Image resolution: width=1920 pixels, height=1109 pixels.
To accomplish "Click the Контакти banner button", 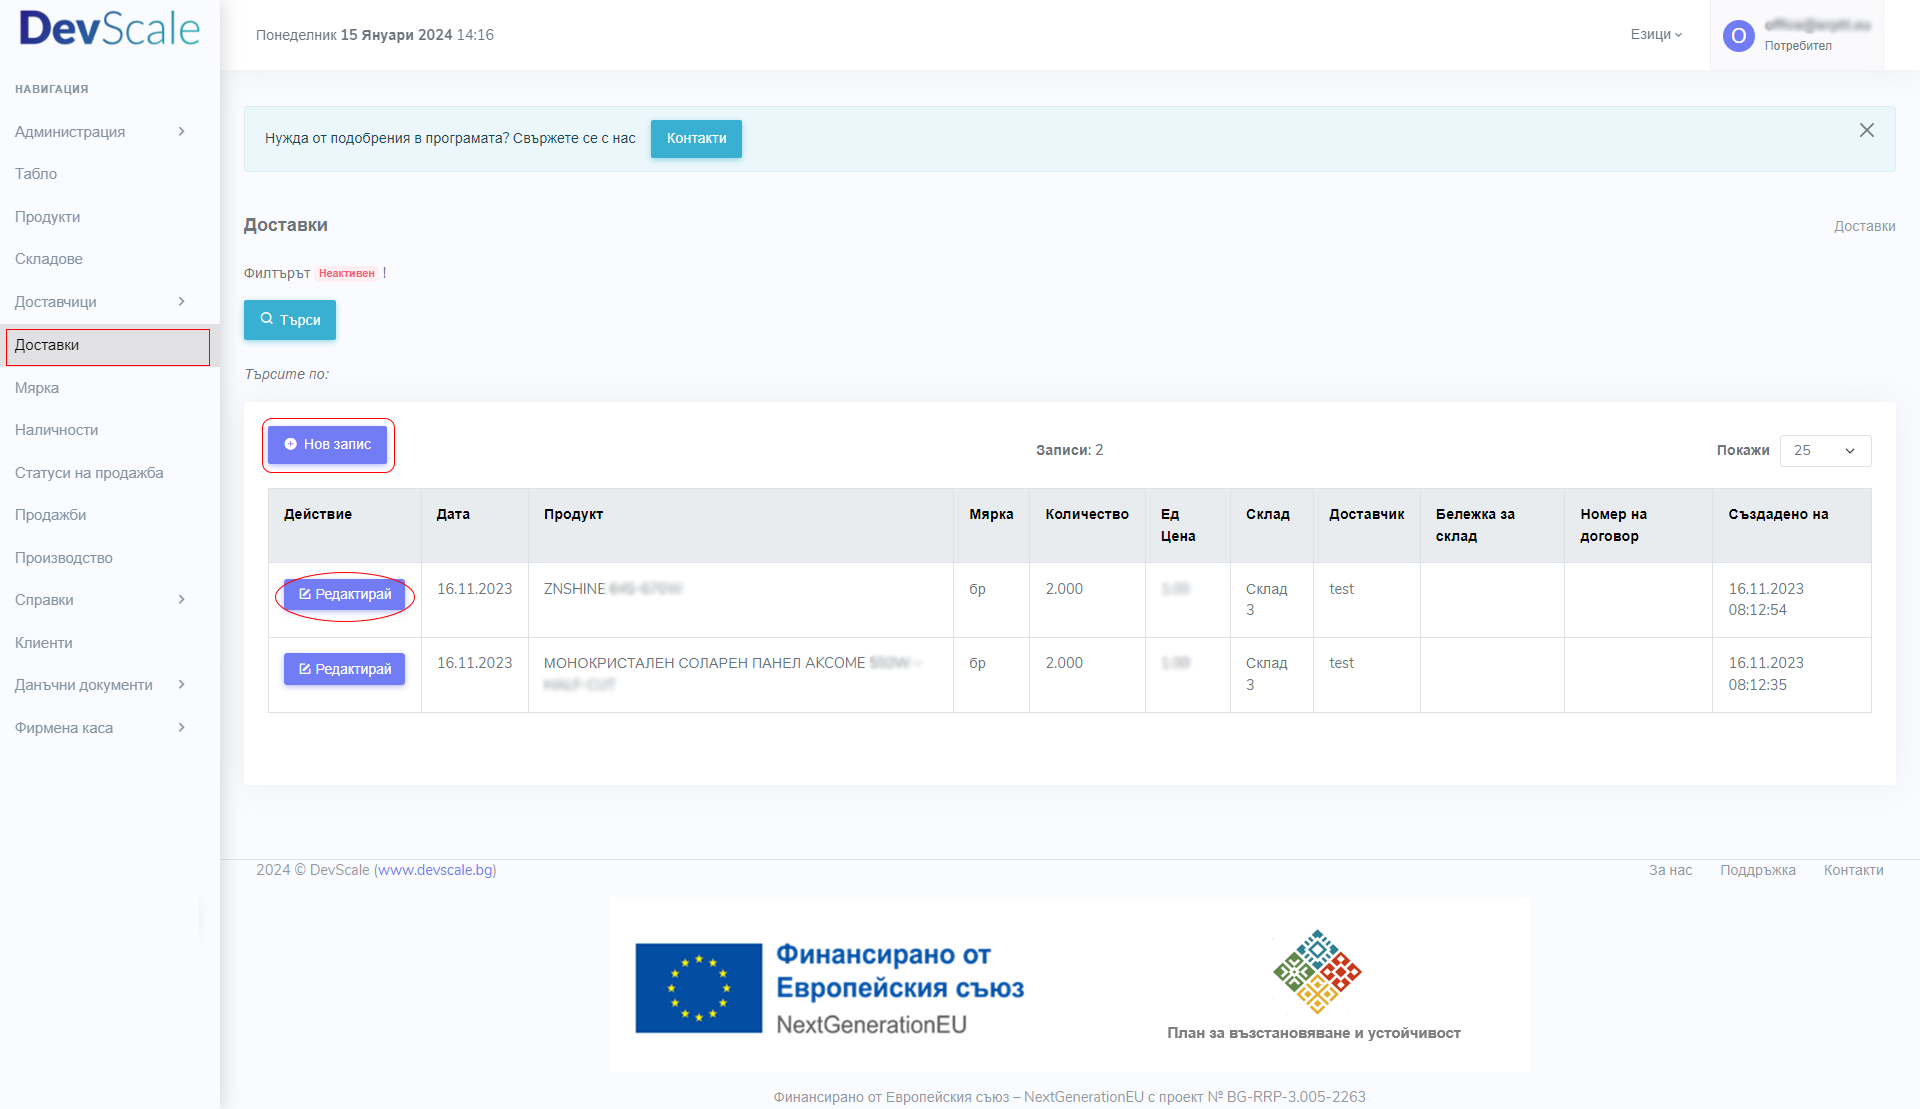I will 696,139.
